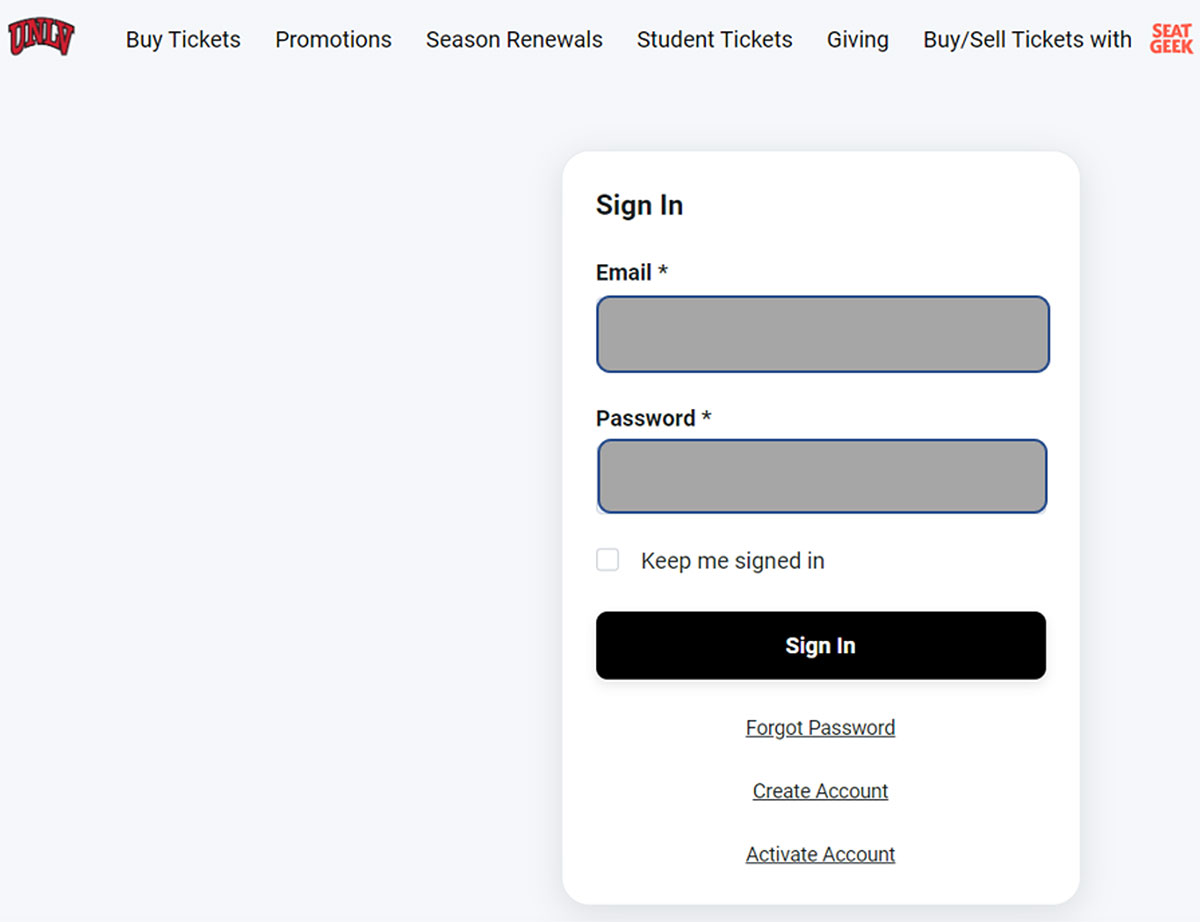Click the black Sign In button
This screenshot has height=922, width=1200.
pos(821,646)
